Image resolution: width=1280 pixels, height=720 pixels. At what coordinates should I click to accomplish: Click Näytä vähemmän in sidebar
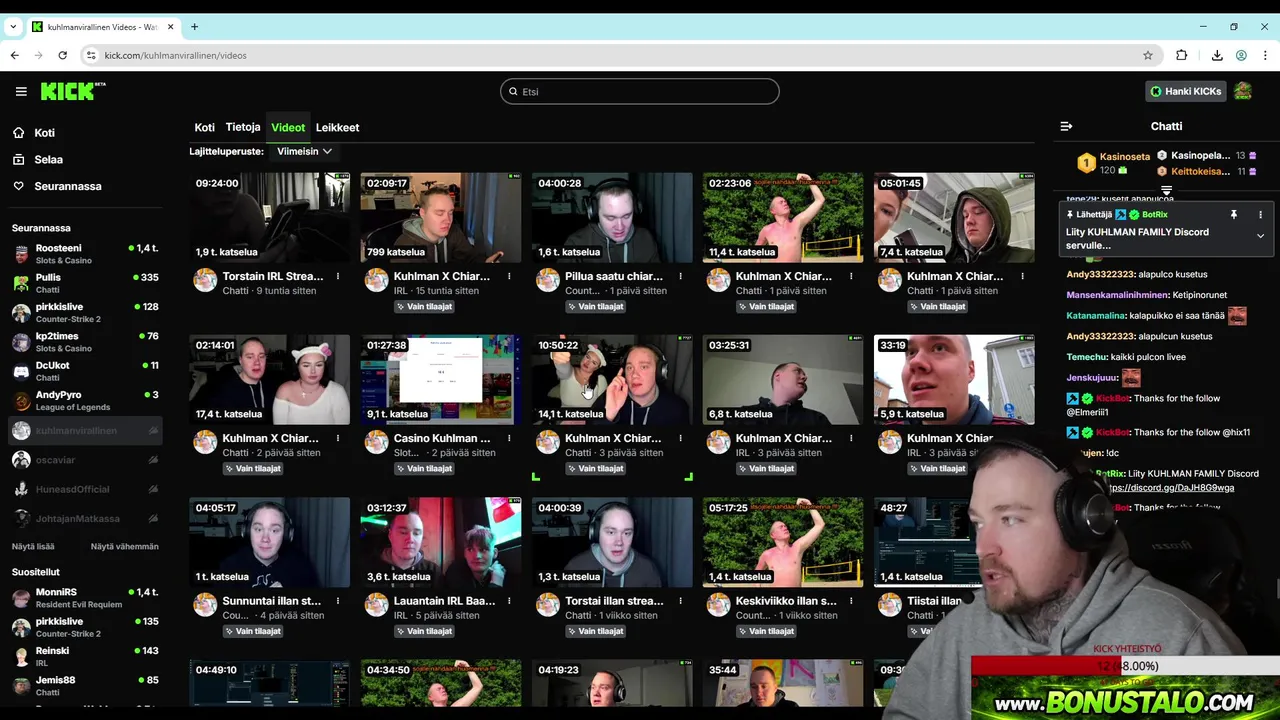point(125,546)
